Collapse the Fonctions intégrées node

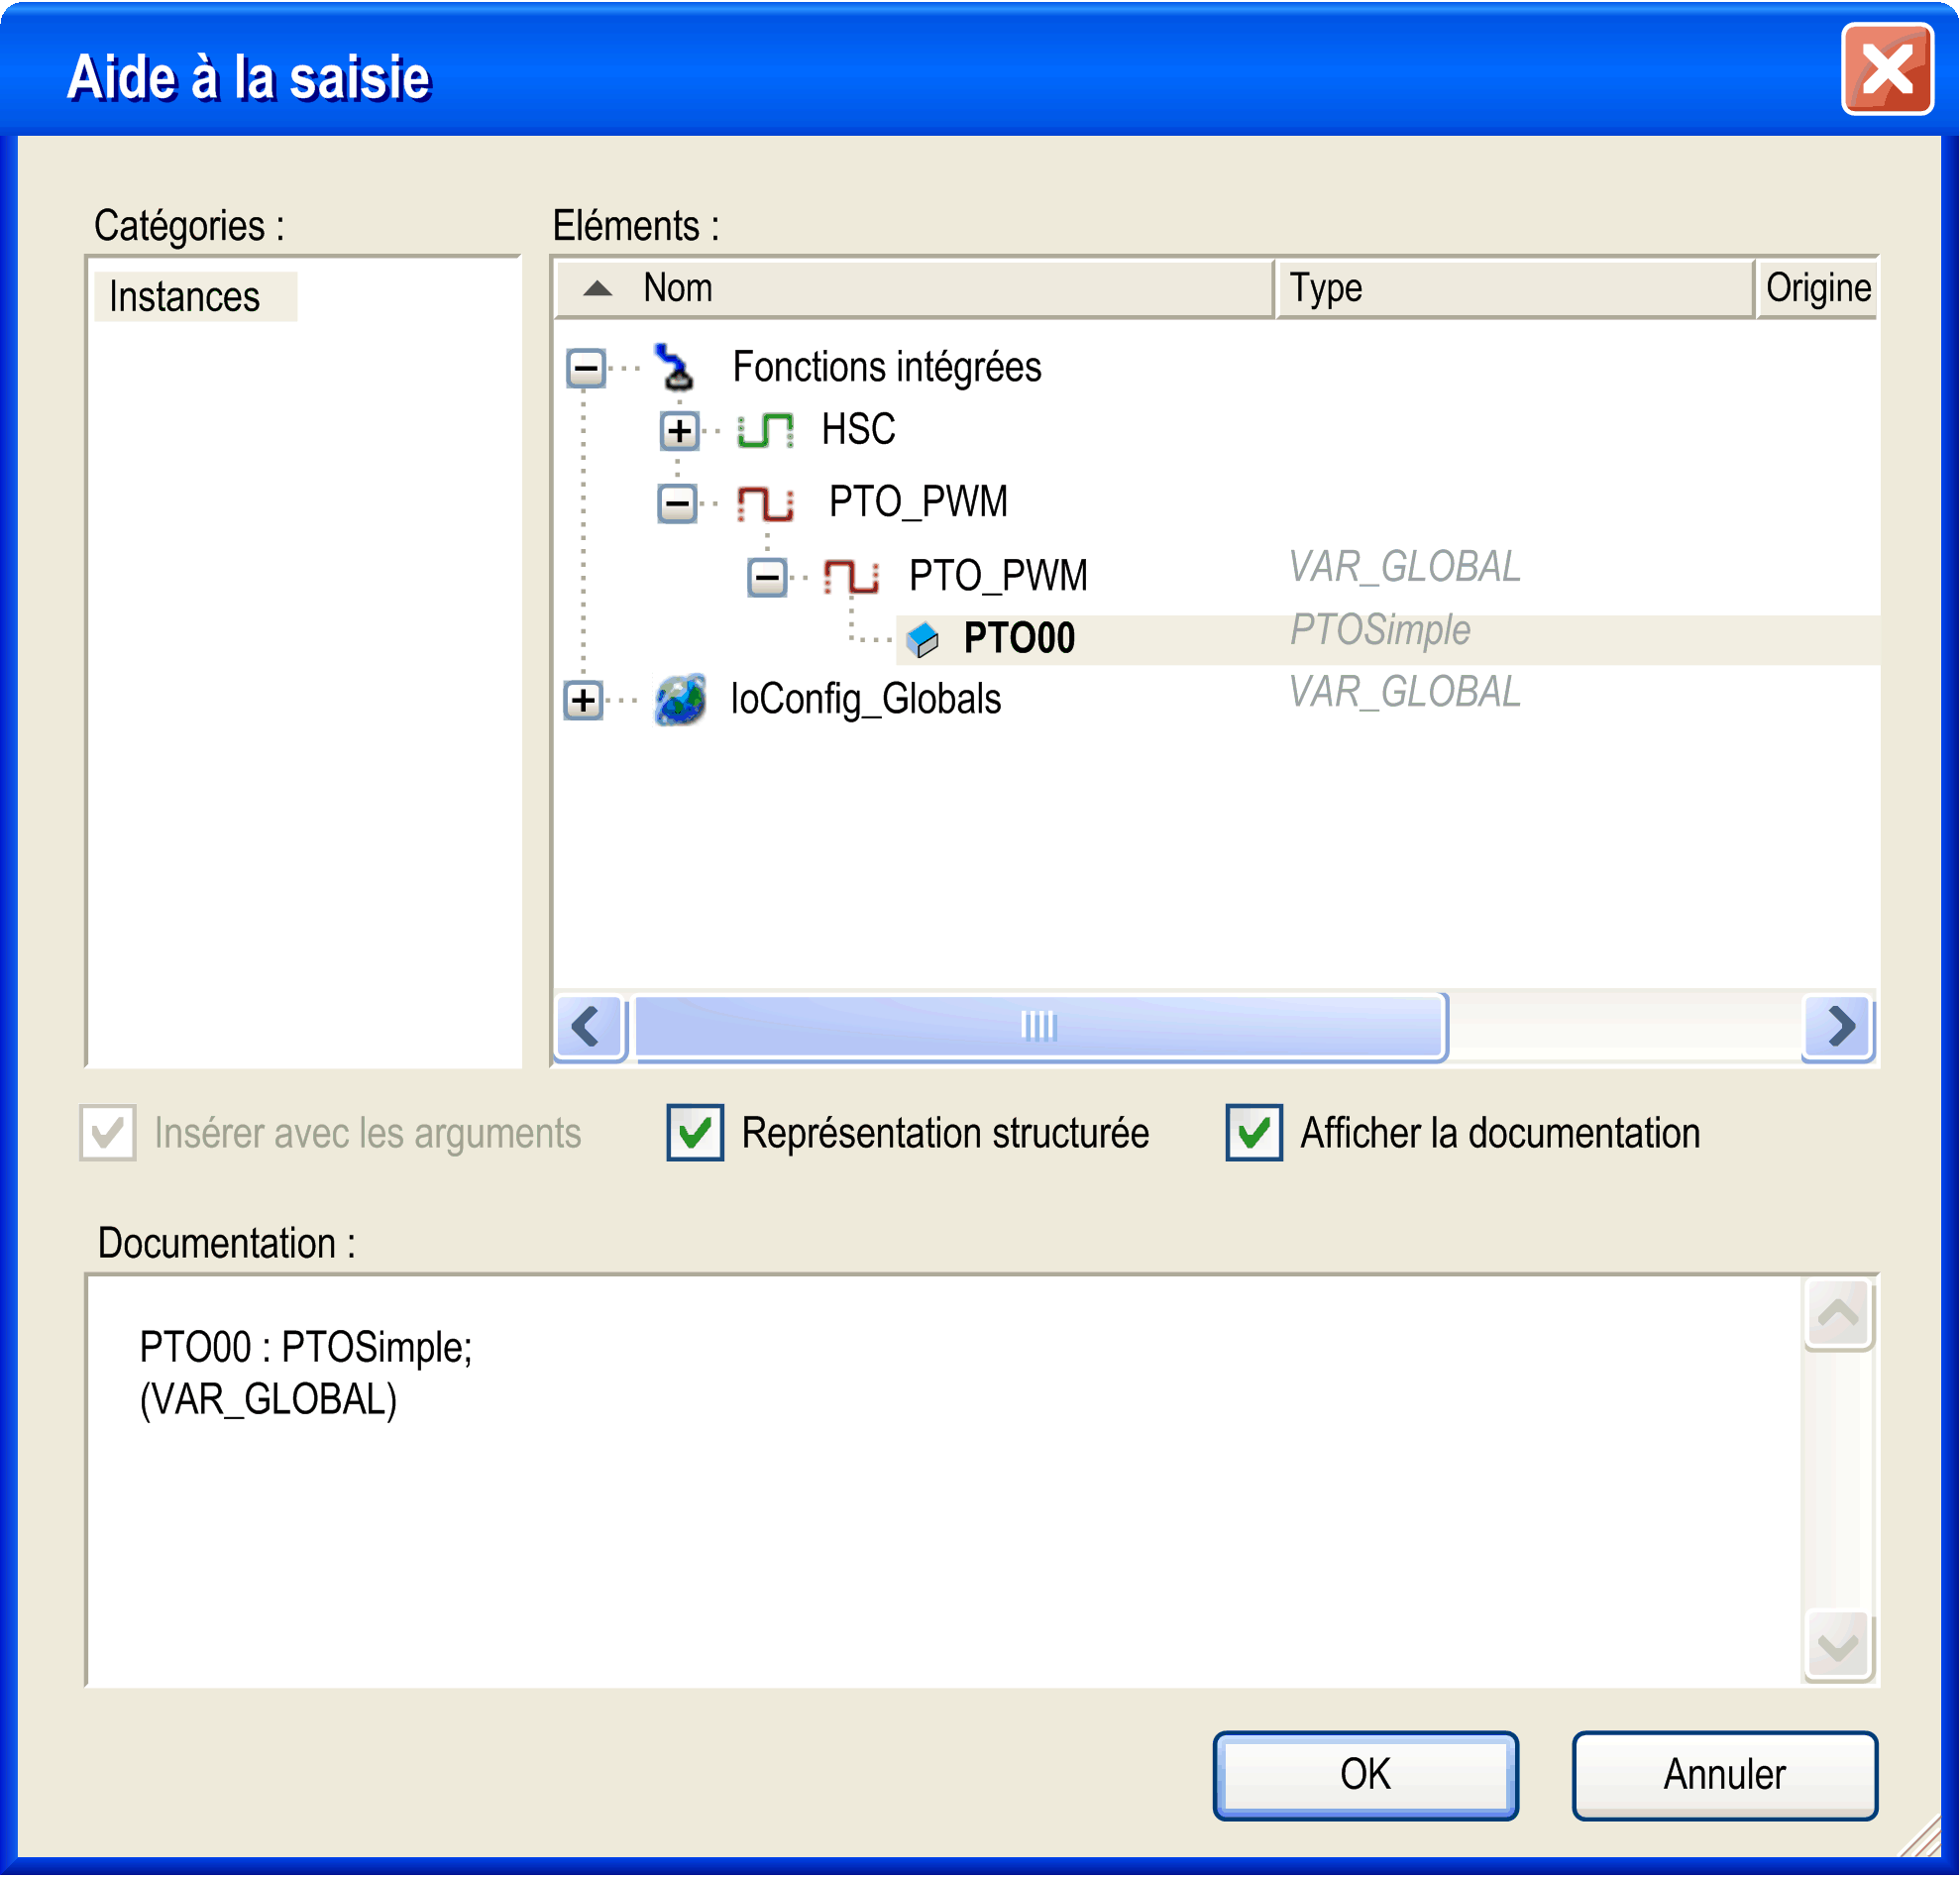pyautogui.click(x=586, y=368)
